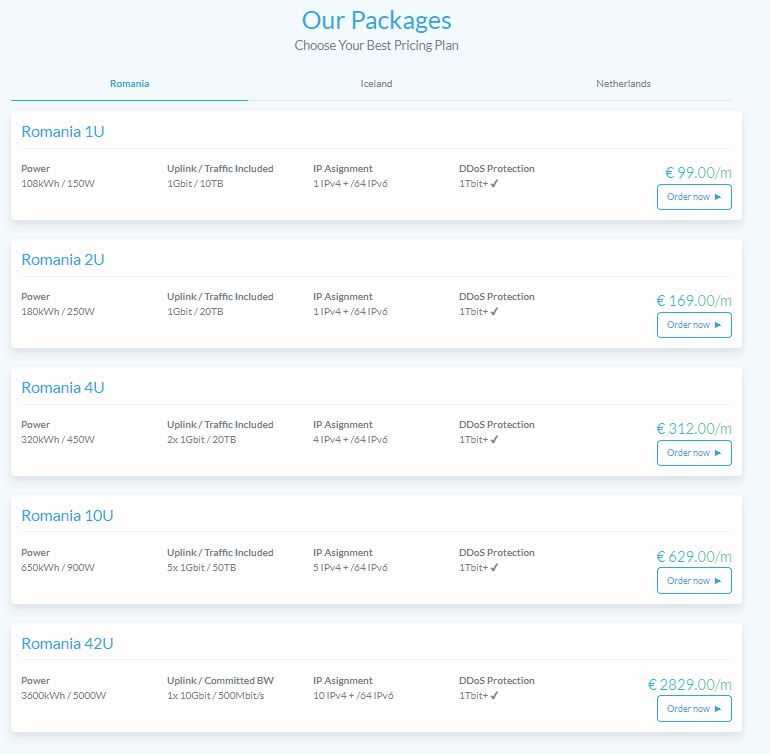Click the DDoS checkmark in Romania 1U
The width and height of the screenshot is (770, 754).
pyautogui.click(x=494, y=184)
